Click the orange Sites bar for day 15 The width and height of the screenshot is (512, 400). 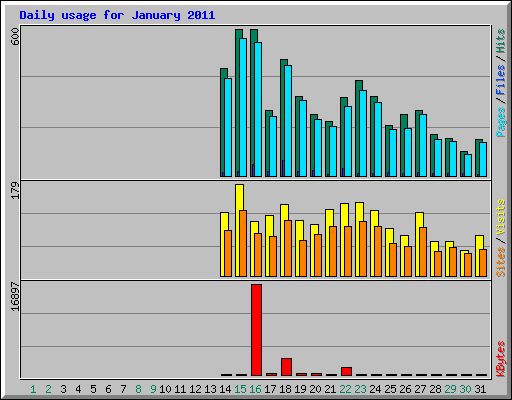243,243
